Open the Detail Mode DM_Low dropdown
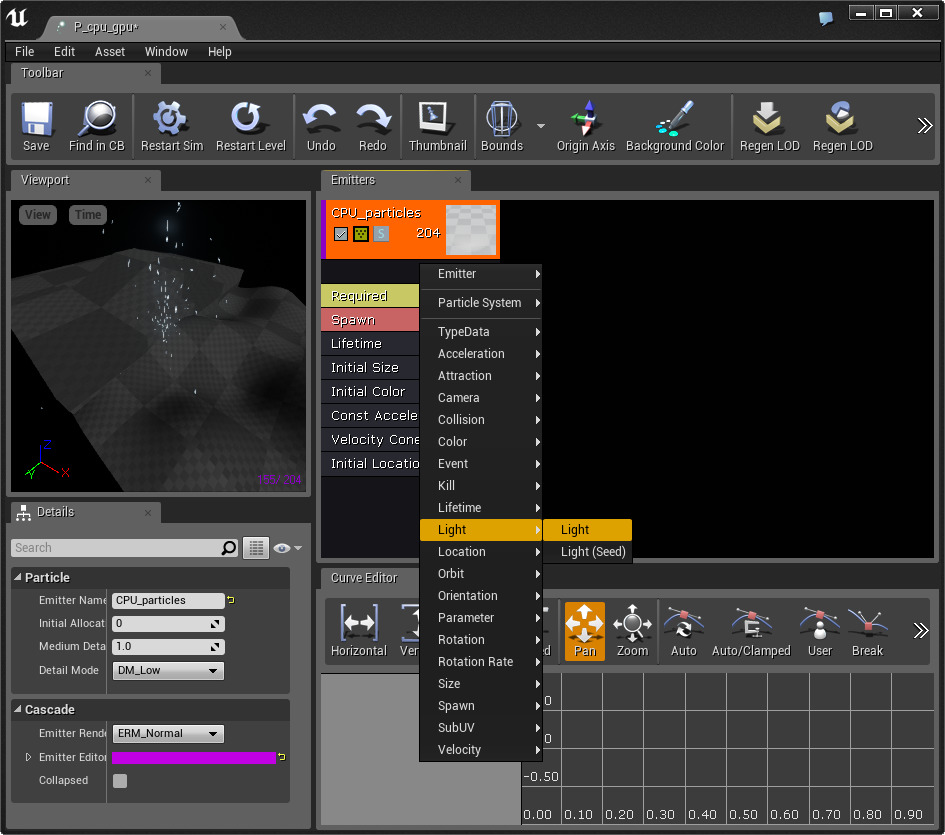 click(168, 671)
